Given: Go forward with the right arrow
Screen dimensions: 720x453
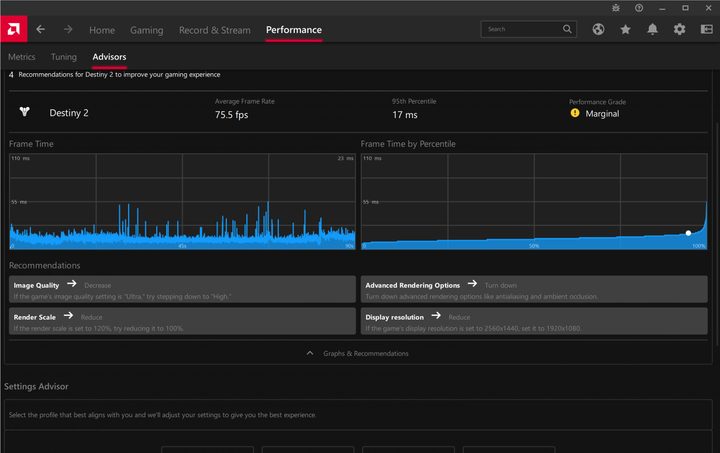Looking at the screenshot, I should click(x=68, y=29).
